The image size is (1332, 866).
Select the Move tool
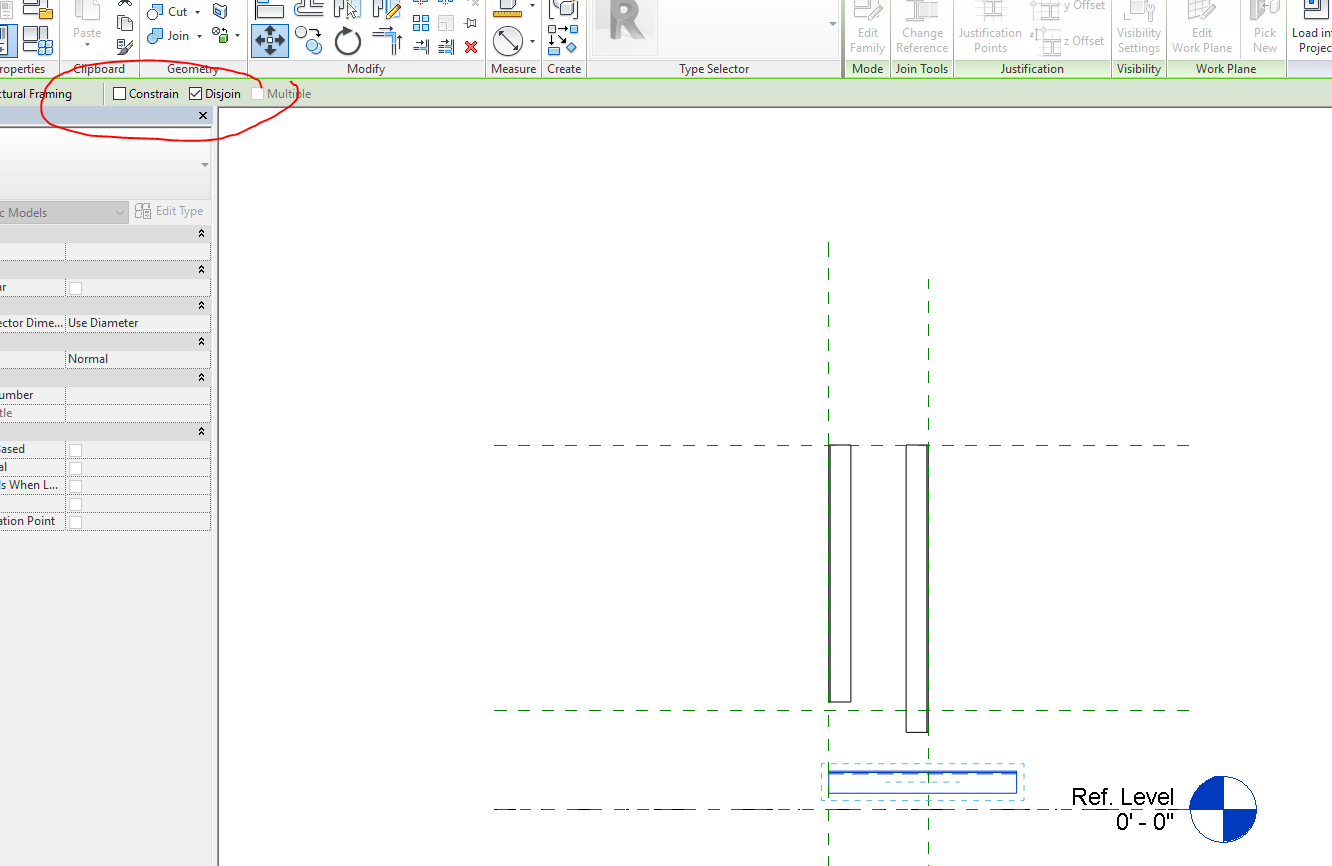269,40
